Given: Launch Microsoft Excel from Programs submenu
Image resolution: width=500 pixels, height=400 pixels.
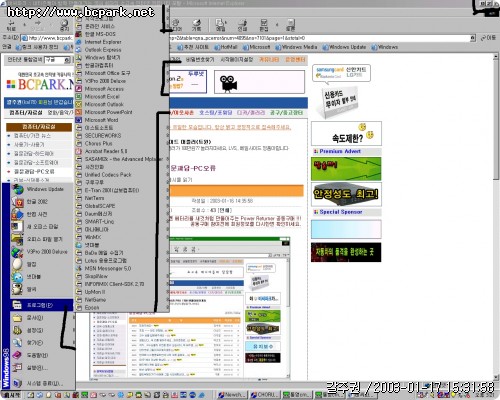Looking at the screenshot, I should tap(102, 96).
